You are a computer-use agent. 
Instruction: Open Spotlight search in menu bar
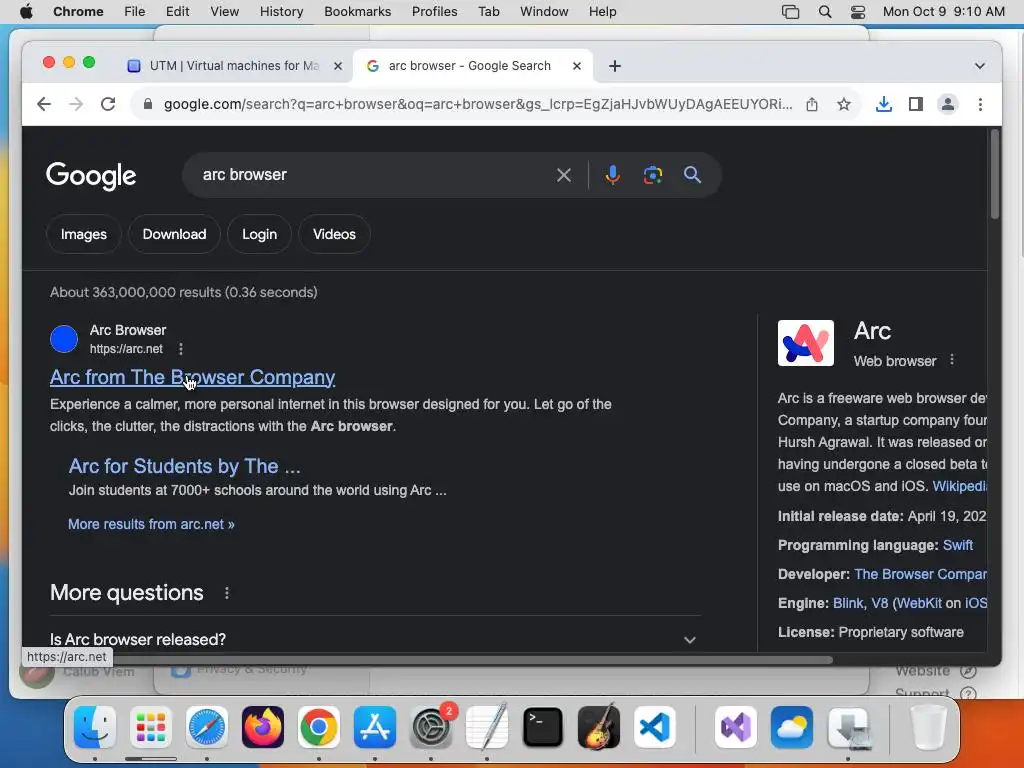[825, 12]
